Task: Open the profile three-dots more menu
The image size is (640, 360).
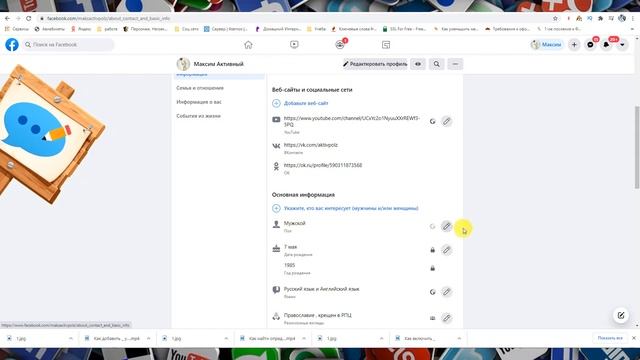Action: click(x=455, y=64)
